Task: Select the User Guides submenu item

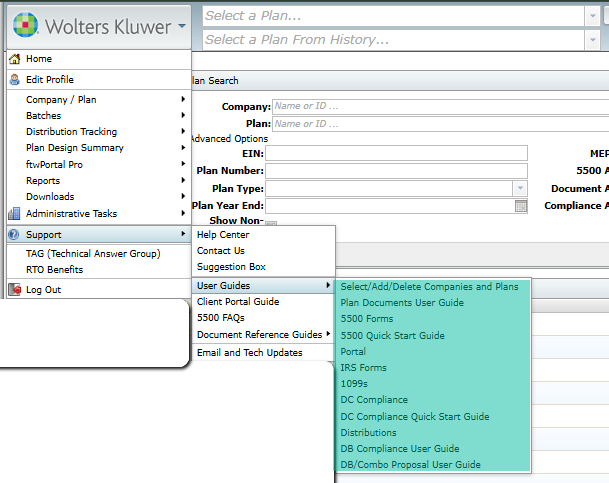Action: pos(264,286)
